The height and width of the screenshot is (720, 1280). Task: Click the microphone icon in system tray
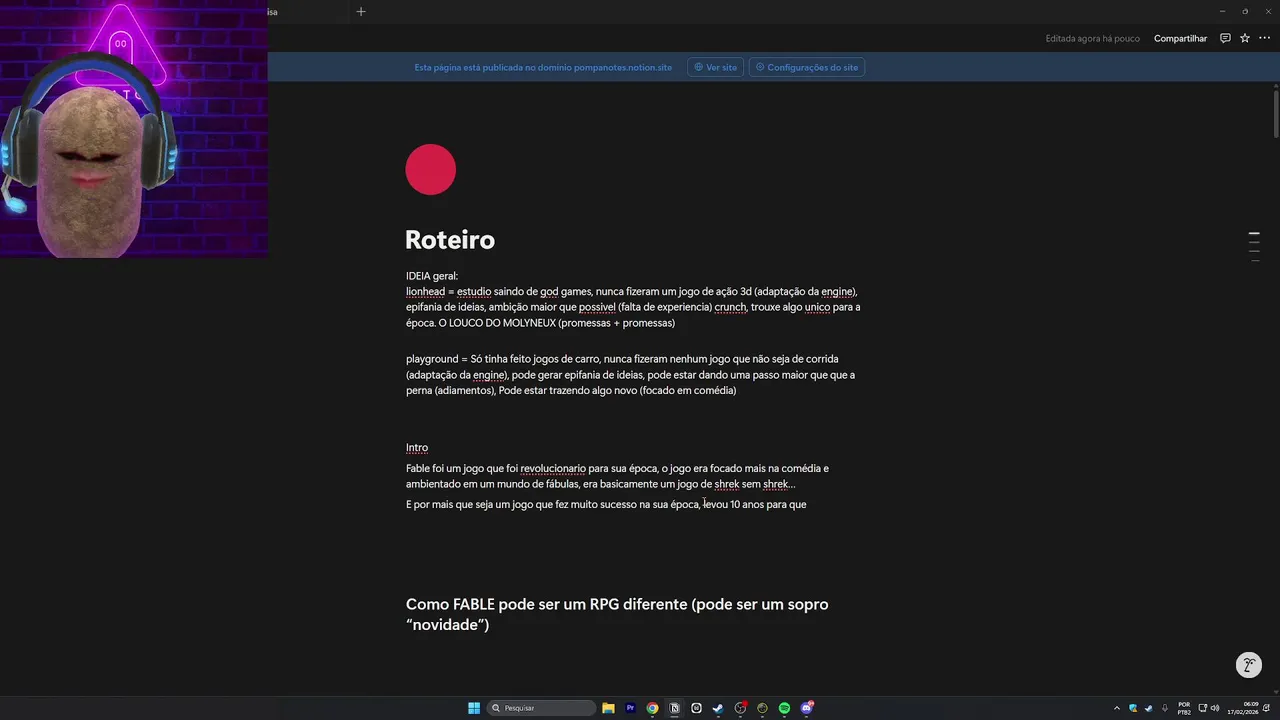[1164, 708]
